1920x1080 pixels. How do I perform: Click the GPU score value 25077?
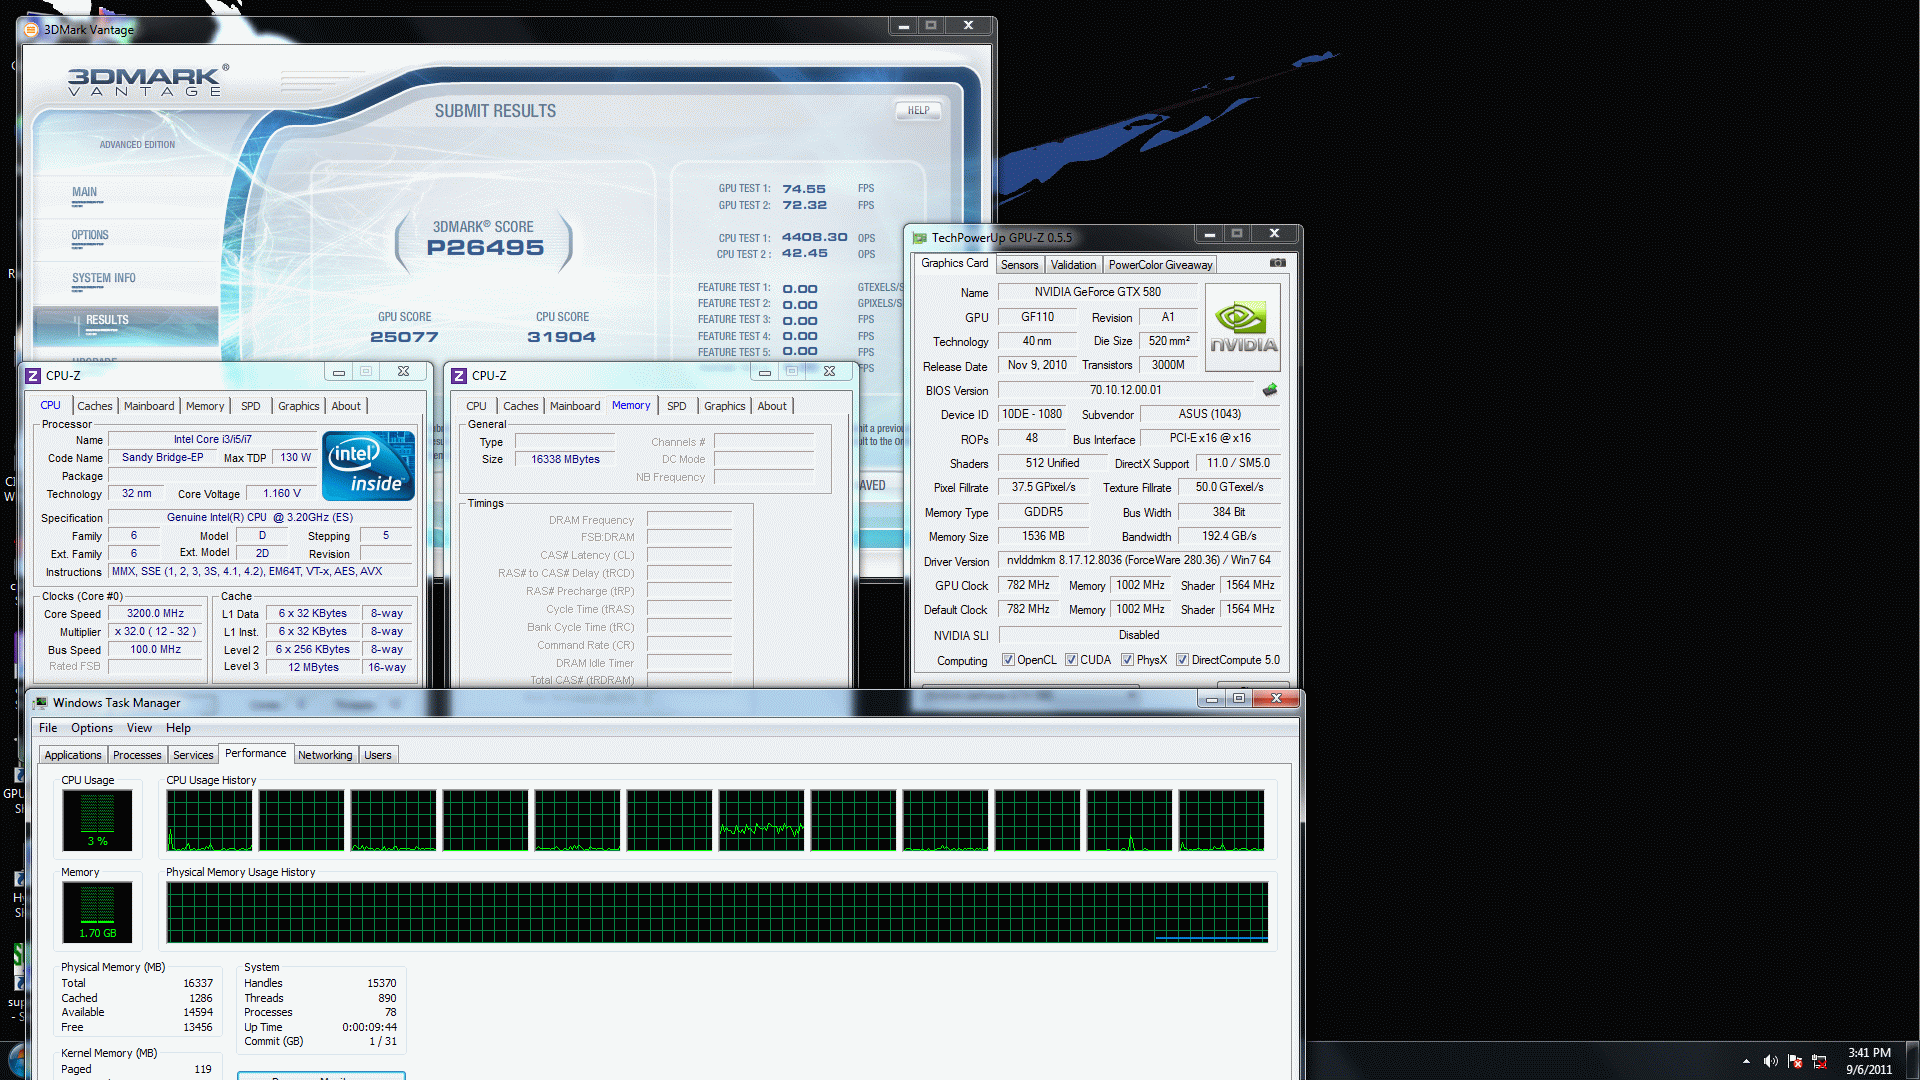404,338
